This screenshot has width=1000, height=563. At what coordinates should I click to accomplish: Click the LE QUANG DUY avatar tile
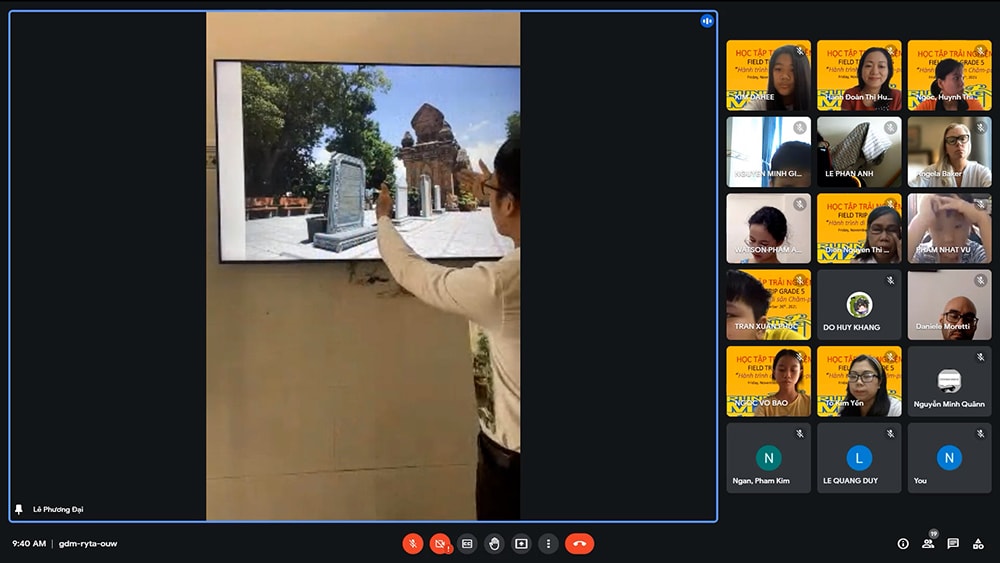click(858, 458)
